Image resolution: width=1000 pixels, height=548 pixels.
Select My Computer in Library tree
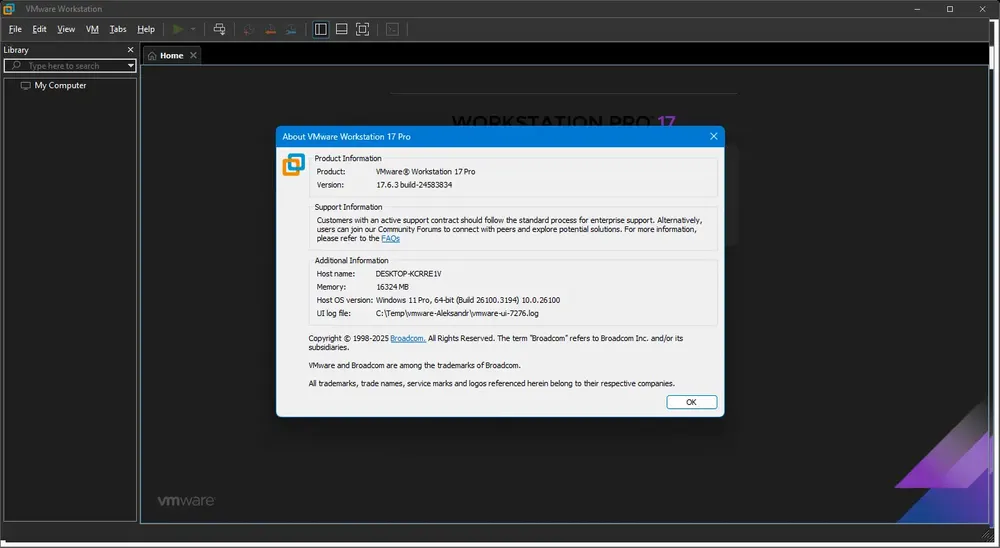[x=60, y=85]
